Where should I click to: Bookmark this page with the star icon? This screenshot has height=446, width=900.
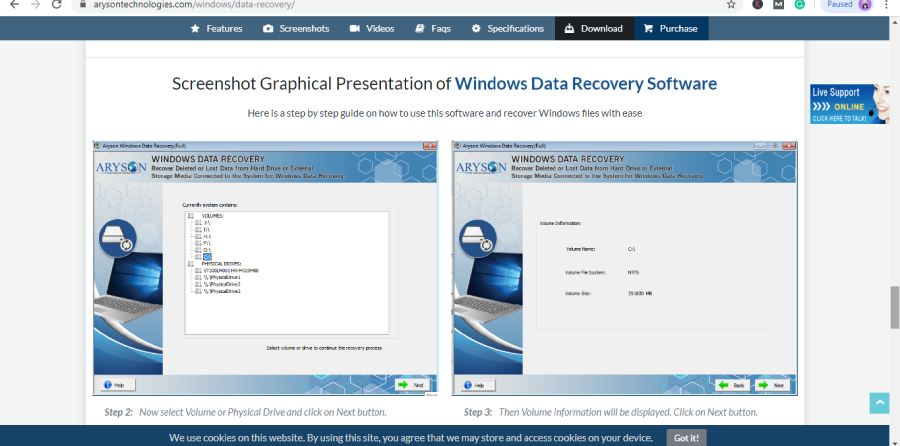(731, 5)
